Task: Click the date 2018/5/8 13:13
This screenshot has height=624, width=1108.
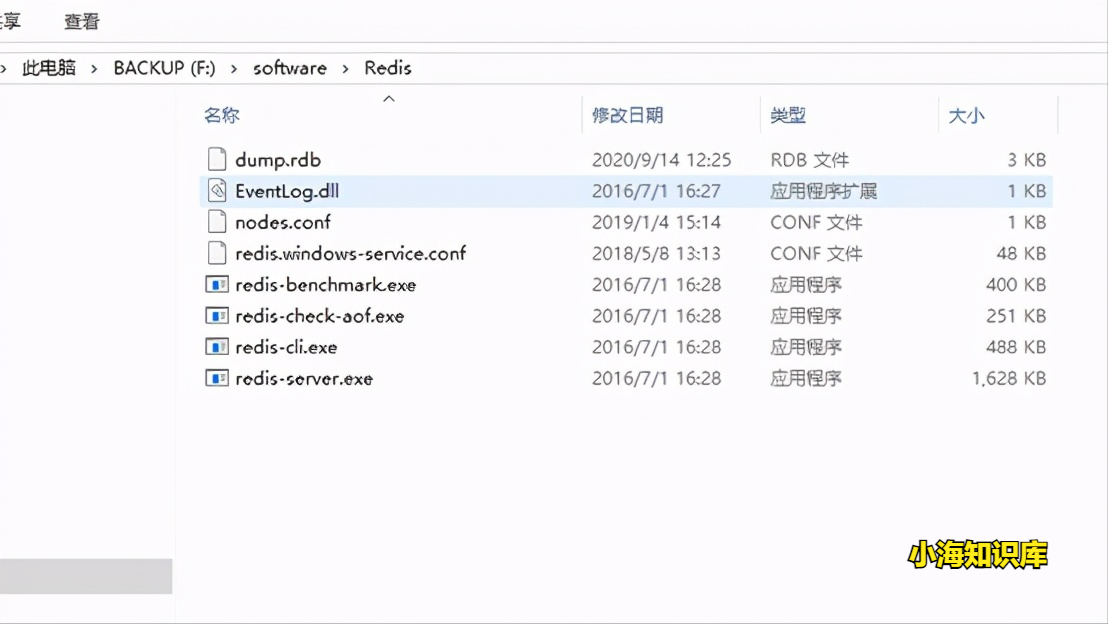Action: tap(656, 254)
